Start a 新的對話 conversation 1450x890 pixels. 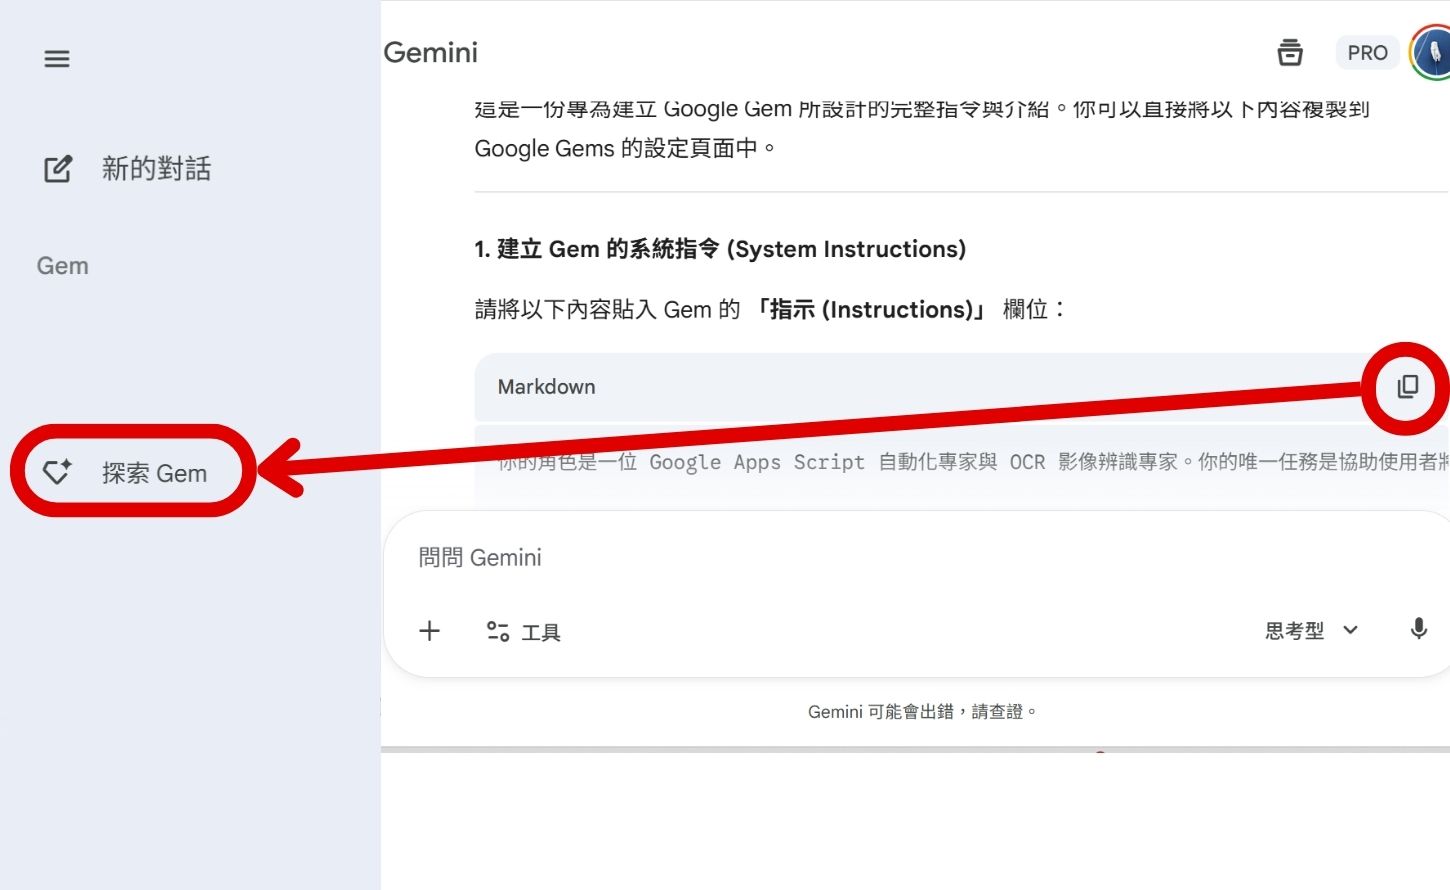[x=155, y=169]
